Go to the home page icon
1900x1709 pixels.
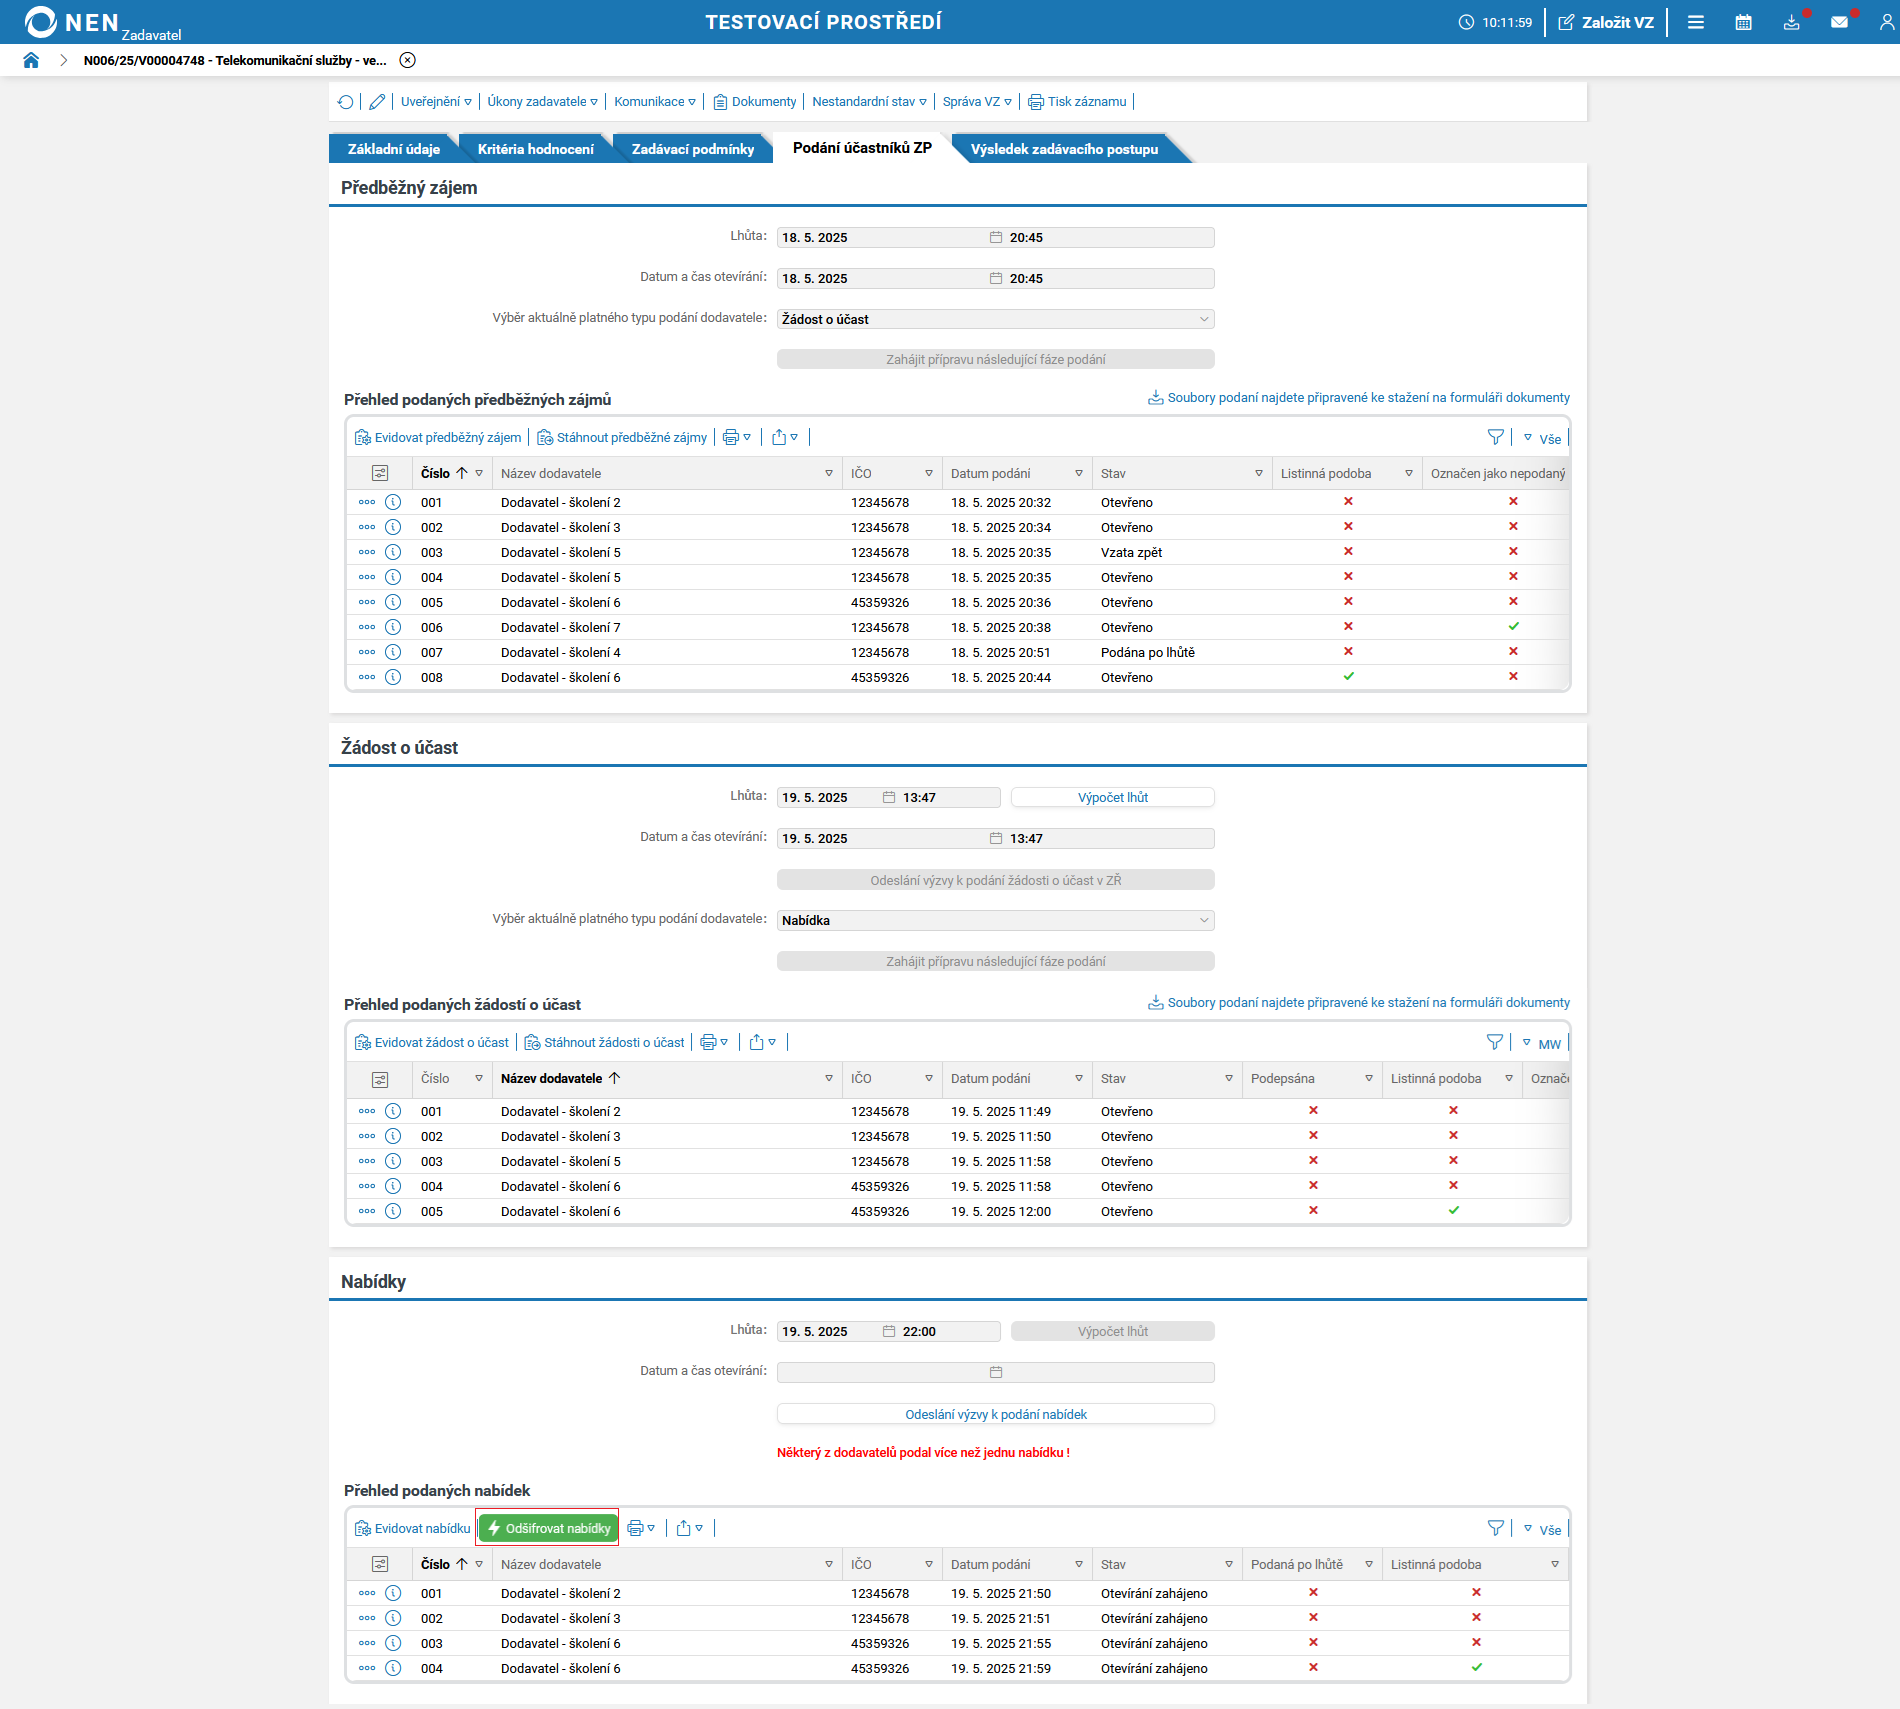tap(31, 60)
